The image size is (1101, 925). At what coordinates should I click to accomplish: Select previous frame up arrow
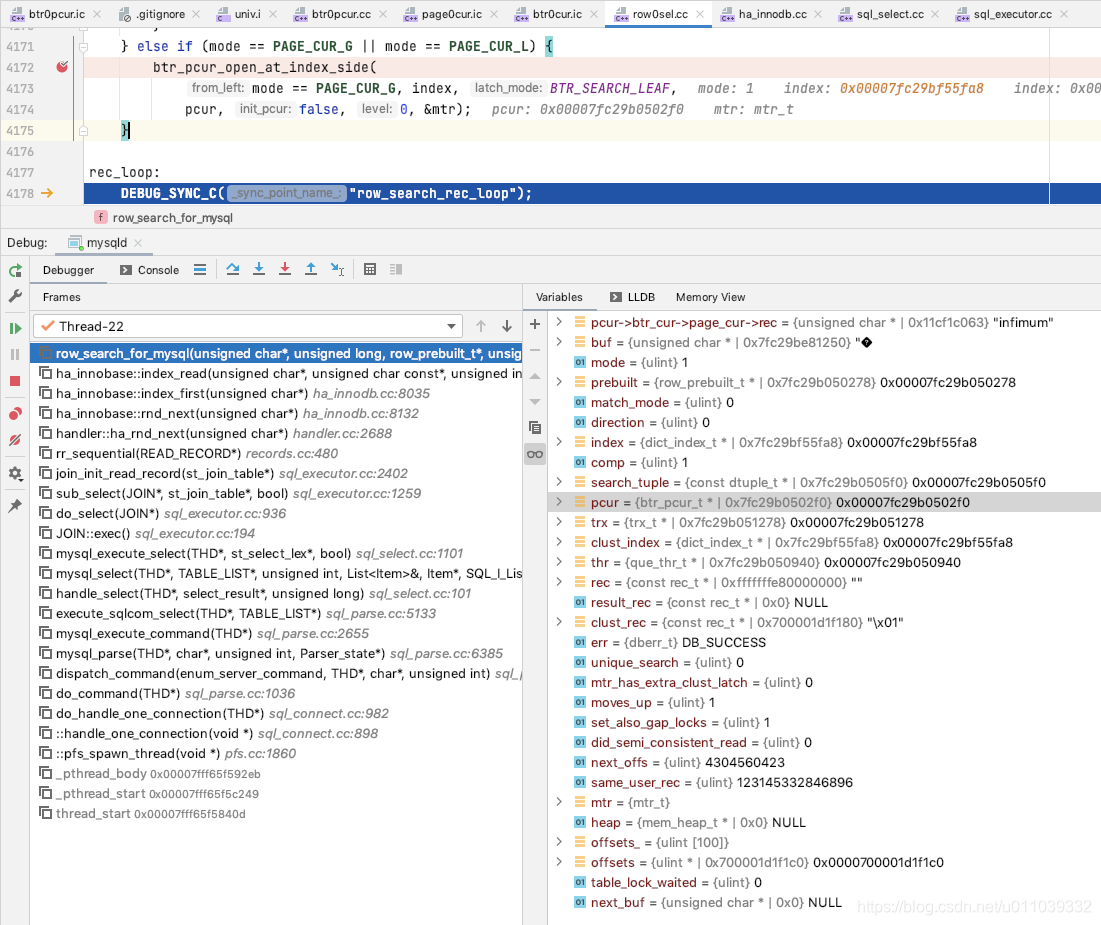(481, 327)
